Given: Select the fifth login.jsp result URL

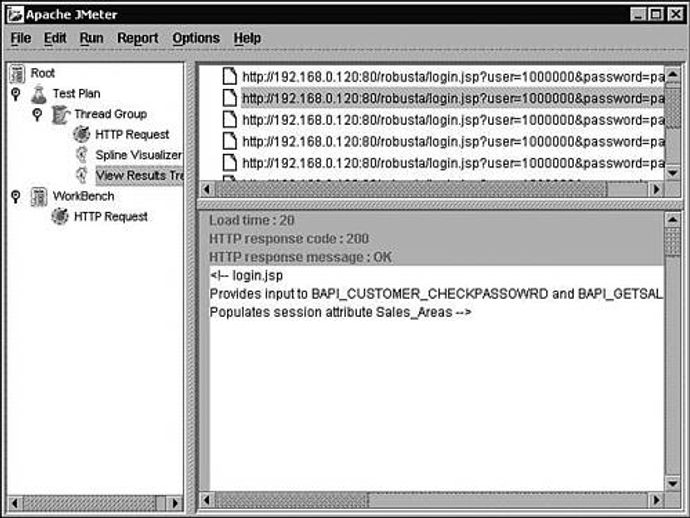Looking at the screenshot, I should point(452,163).
